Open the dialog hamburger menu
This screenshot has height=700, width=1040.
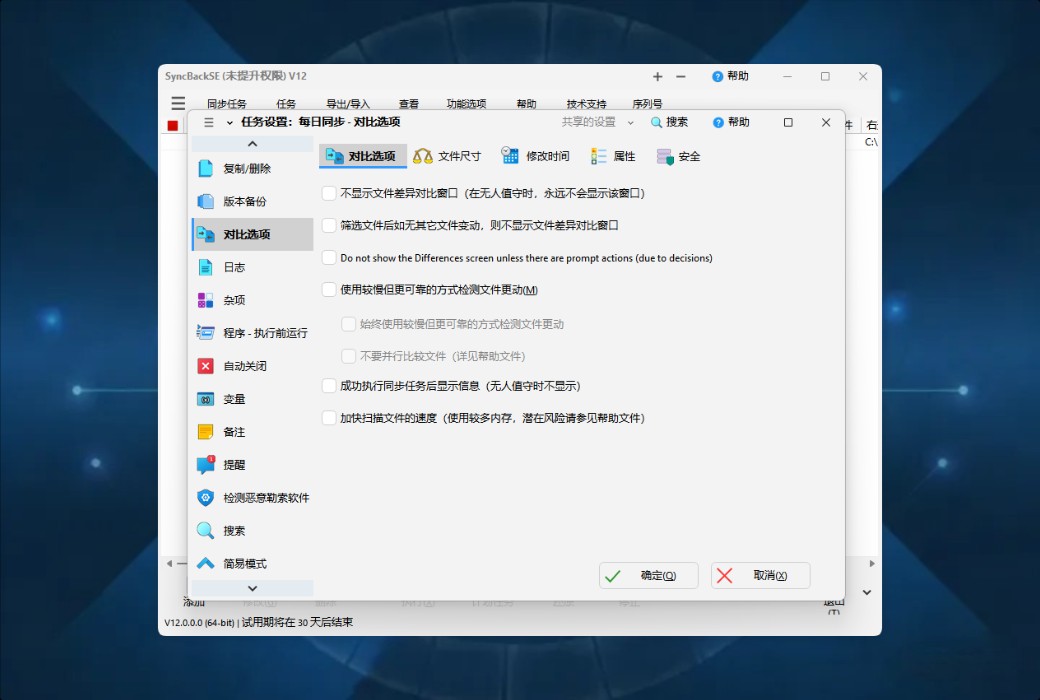coord(208,122)
